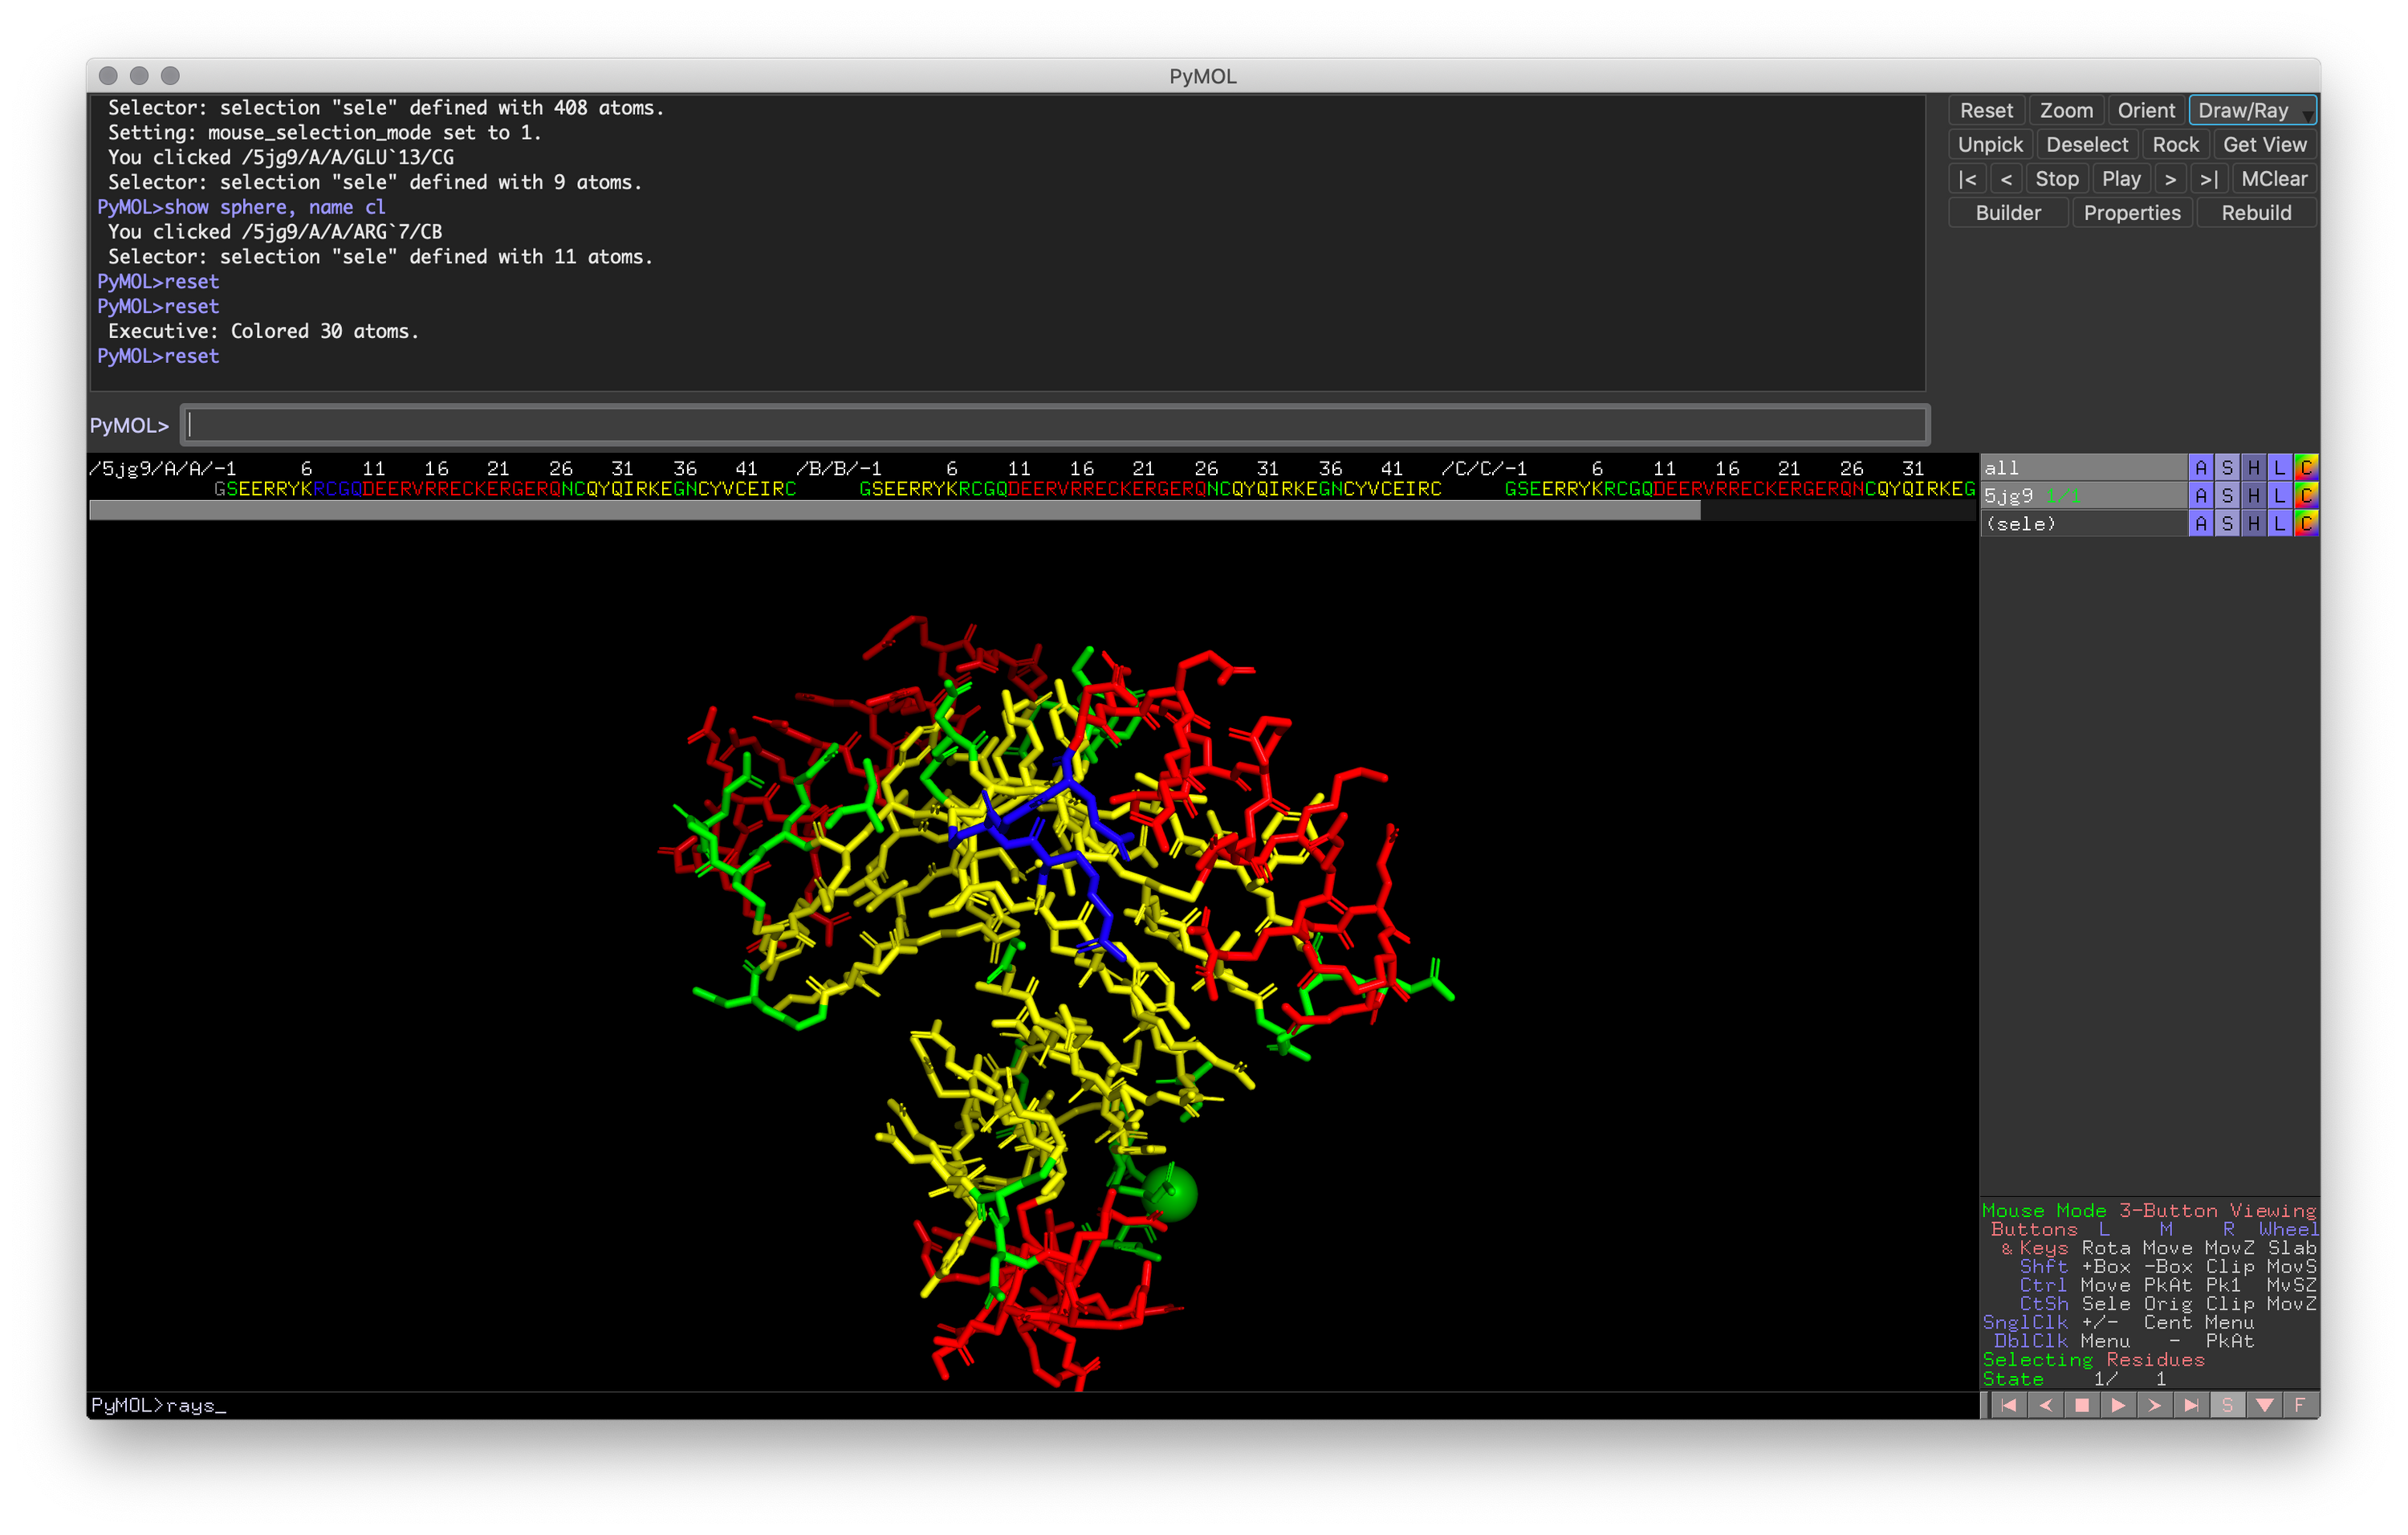Open the Show menu for (sele)

2227,523
